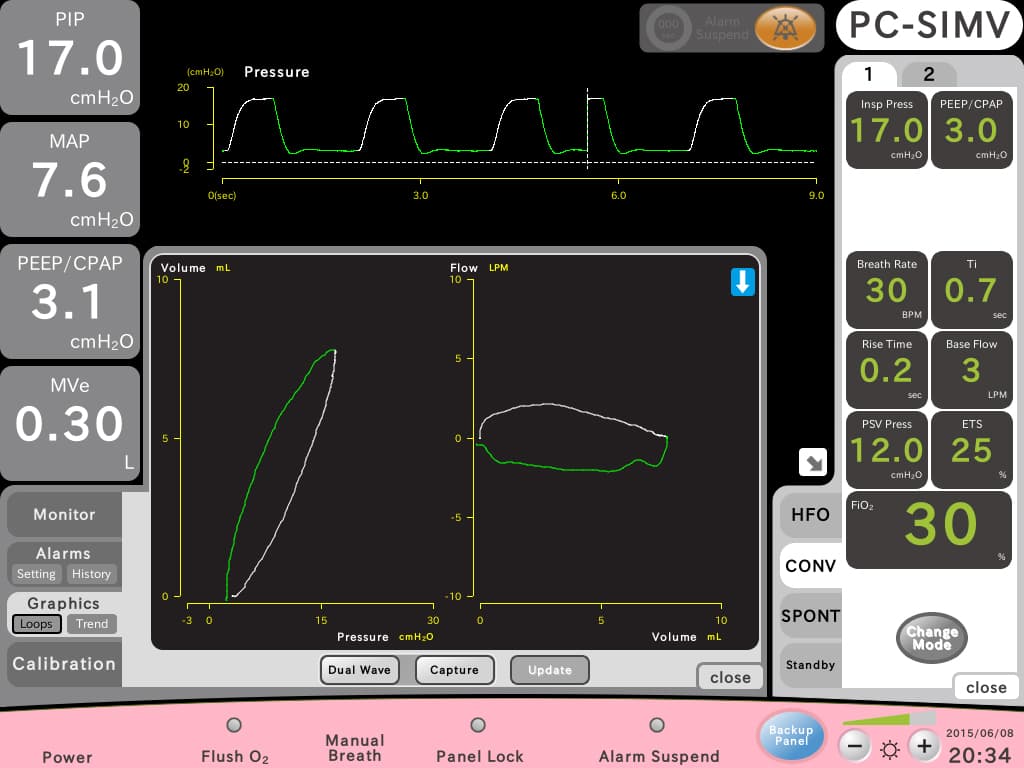The height and width of the screenshot is (768, 1024).
Task: Open the Calibration menu
Action: (65, 664)
